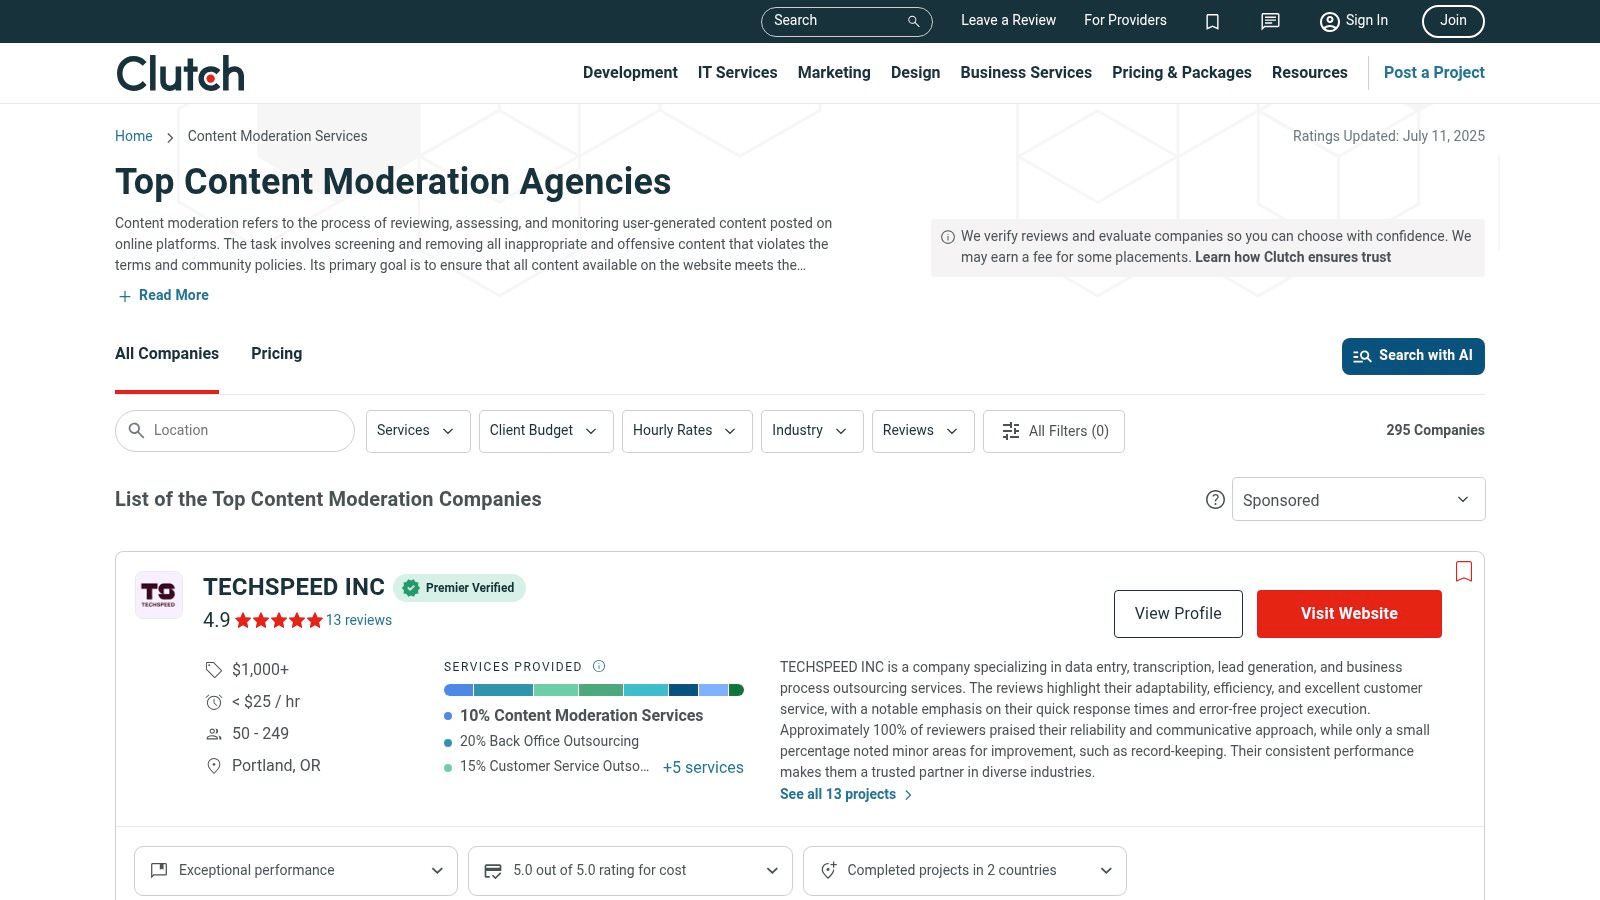Open the Sponsored sort dropdown
Image resolution: width=1600 pixels, height=900 pixels.
click(x=1358, y=499)
